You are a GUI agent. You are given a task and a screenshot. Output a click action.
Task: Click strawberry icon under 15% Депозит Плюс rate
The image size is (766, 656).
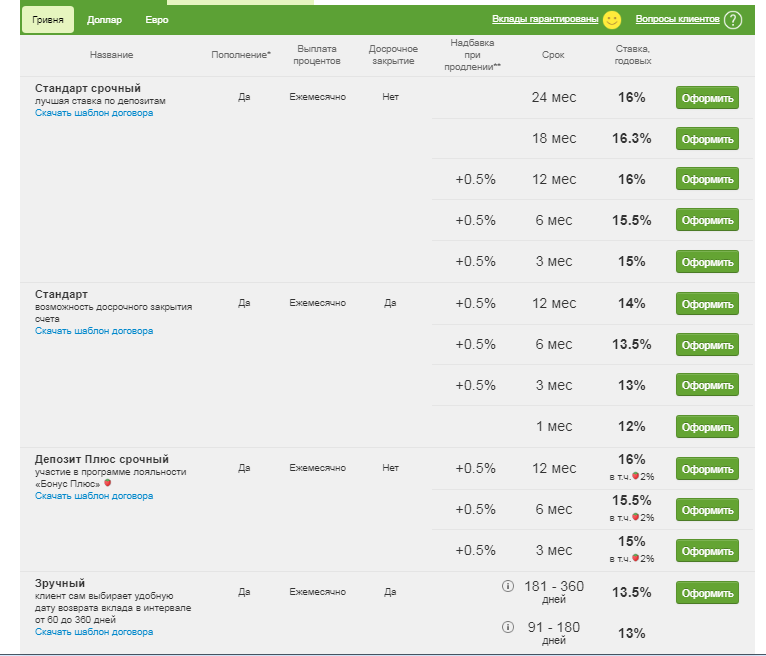coord(636,558)
